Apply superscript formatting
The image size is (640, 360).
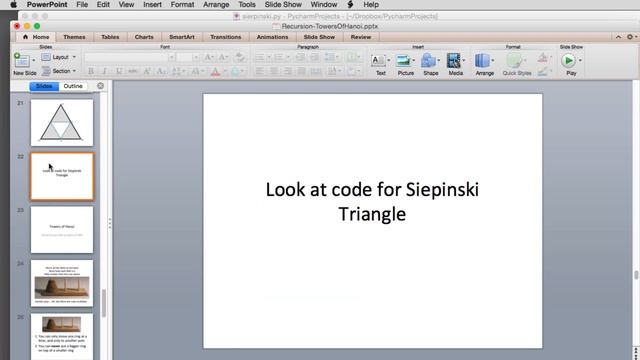point(147,71)
